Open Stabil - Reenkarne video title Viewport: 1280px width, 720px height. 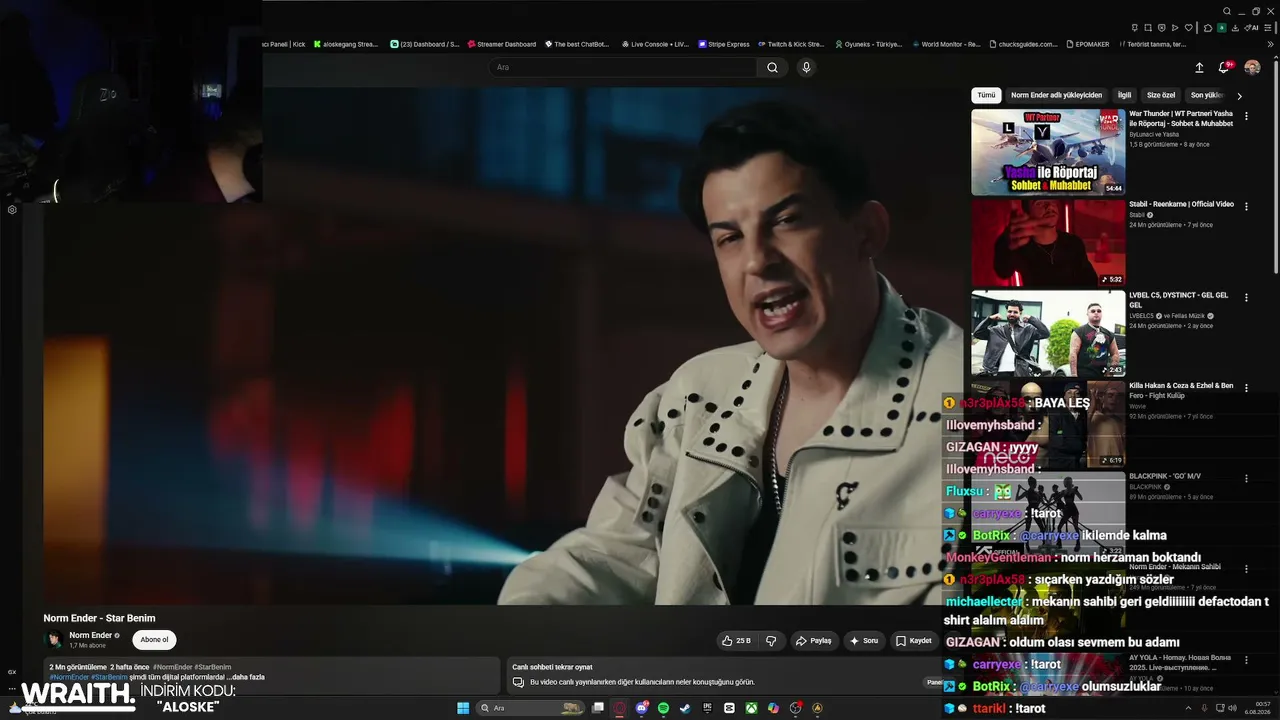point(1181,204)
